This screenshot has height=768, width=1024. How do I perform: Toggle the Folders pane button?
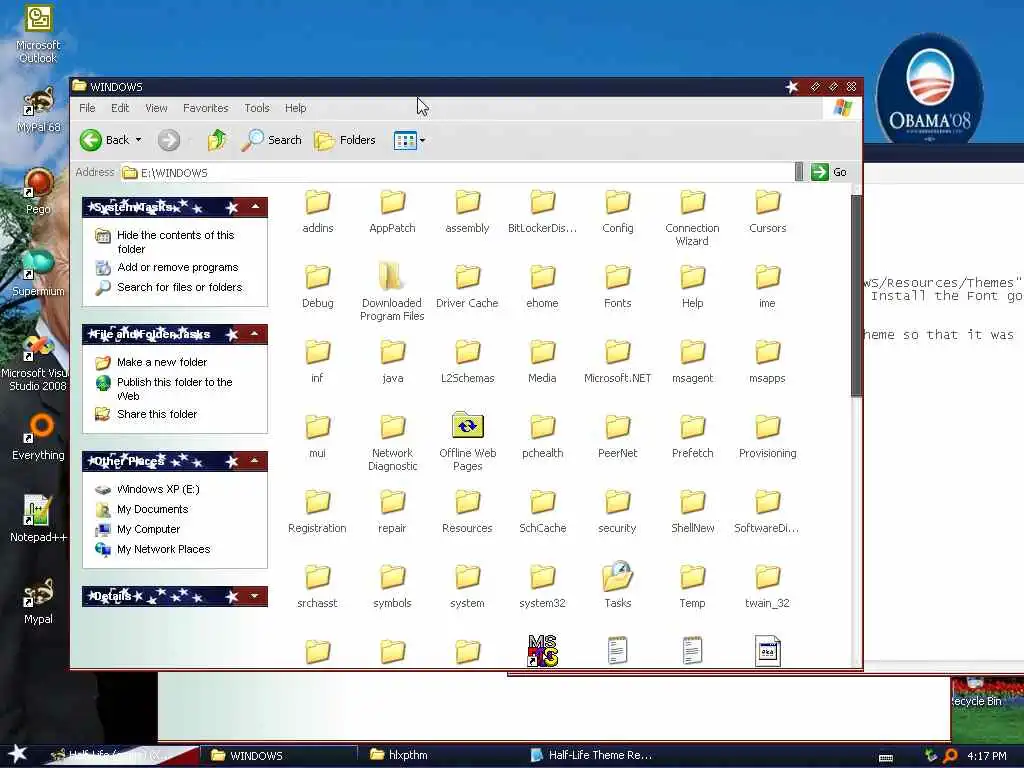[345, 140]
